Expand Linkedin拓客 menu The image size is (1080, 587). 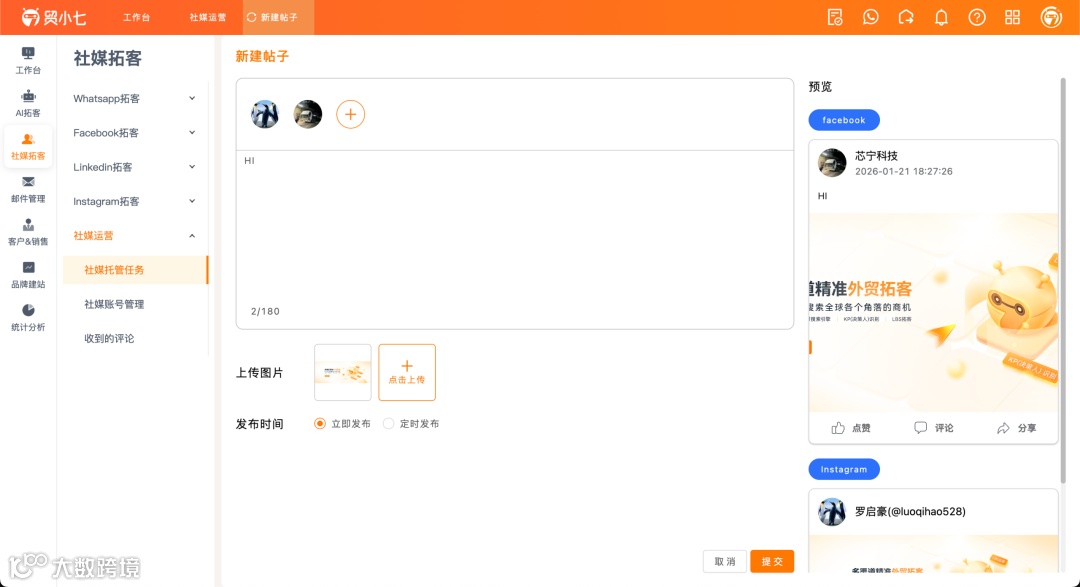click(x=134, y=167)
